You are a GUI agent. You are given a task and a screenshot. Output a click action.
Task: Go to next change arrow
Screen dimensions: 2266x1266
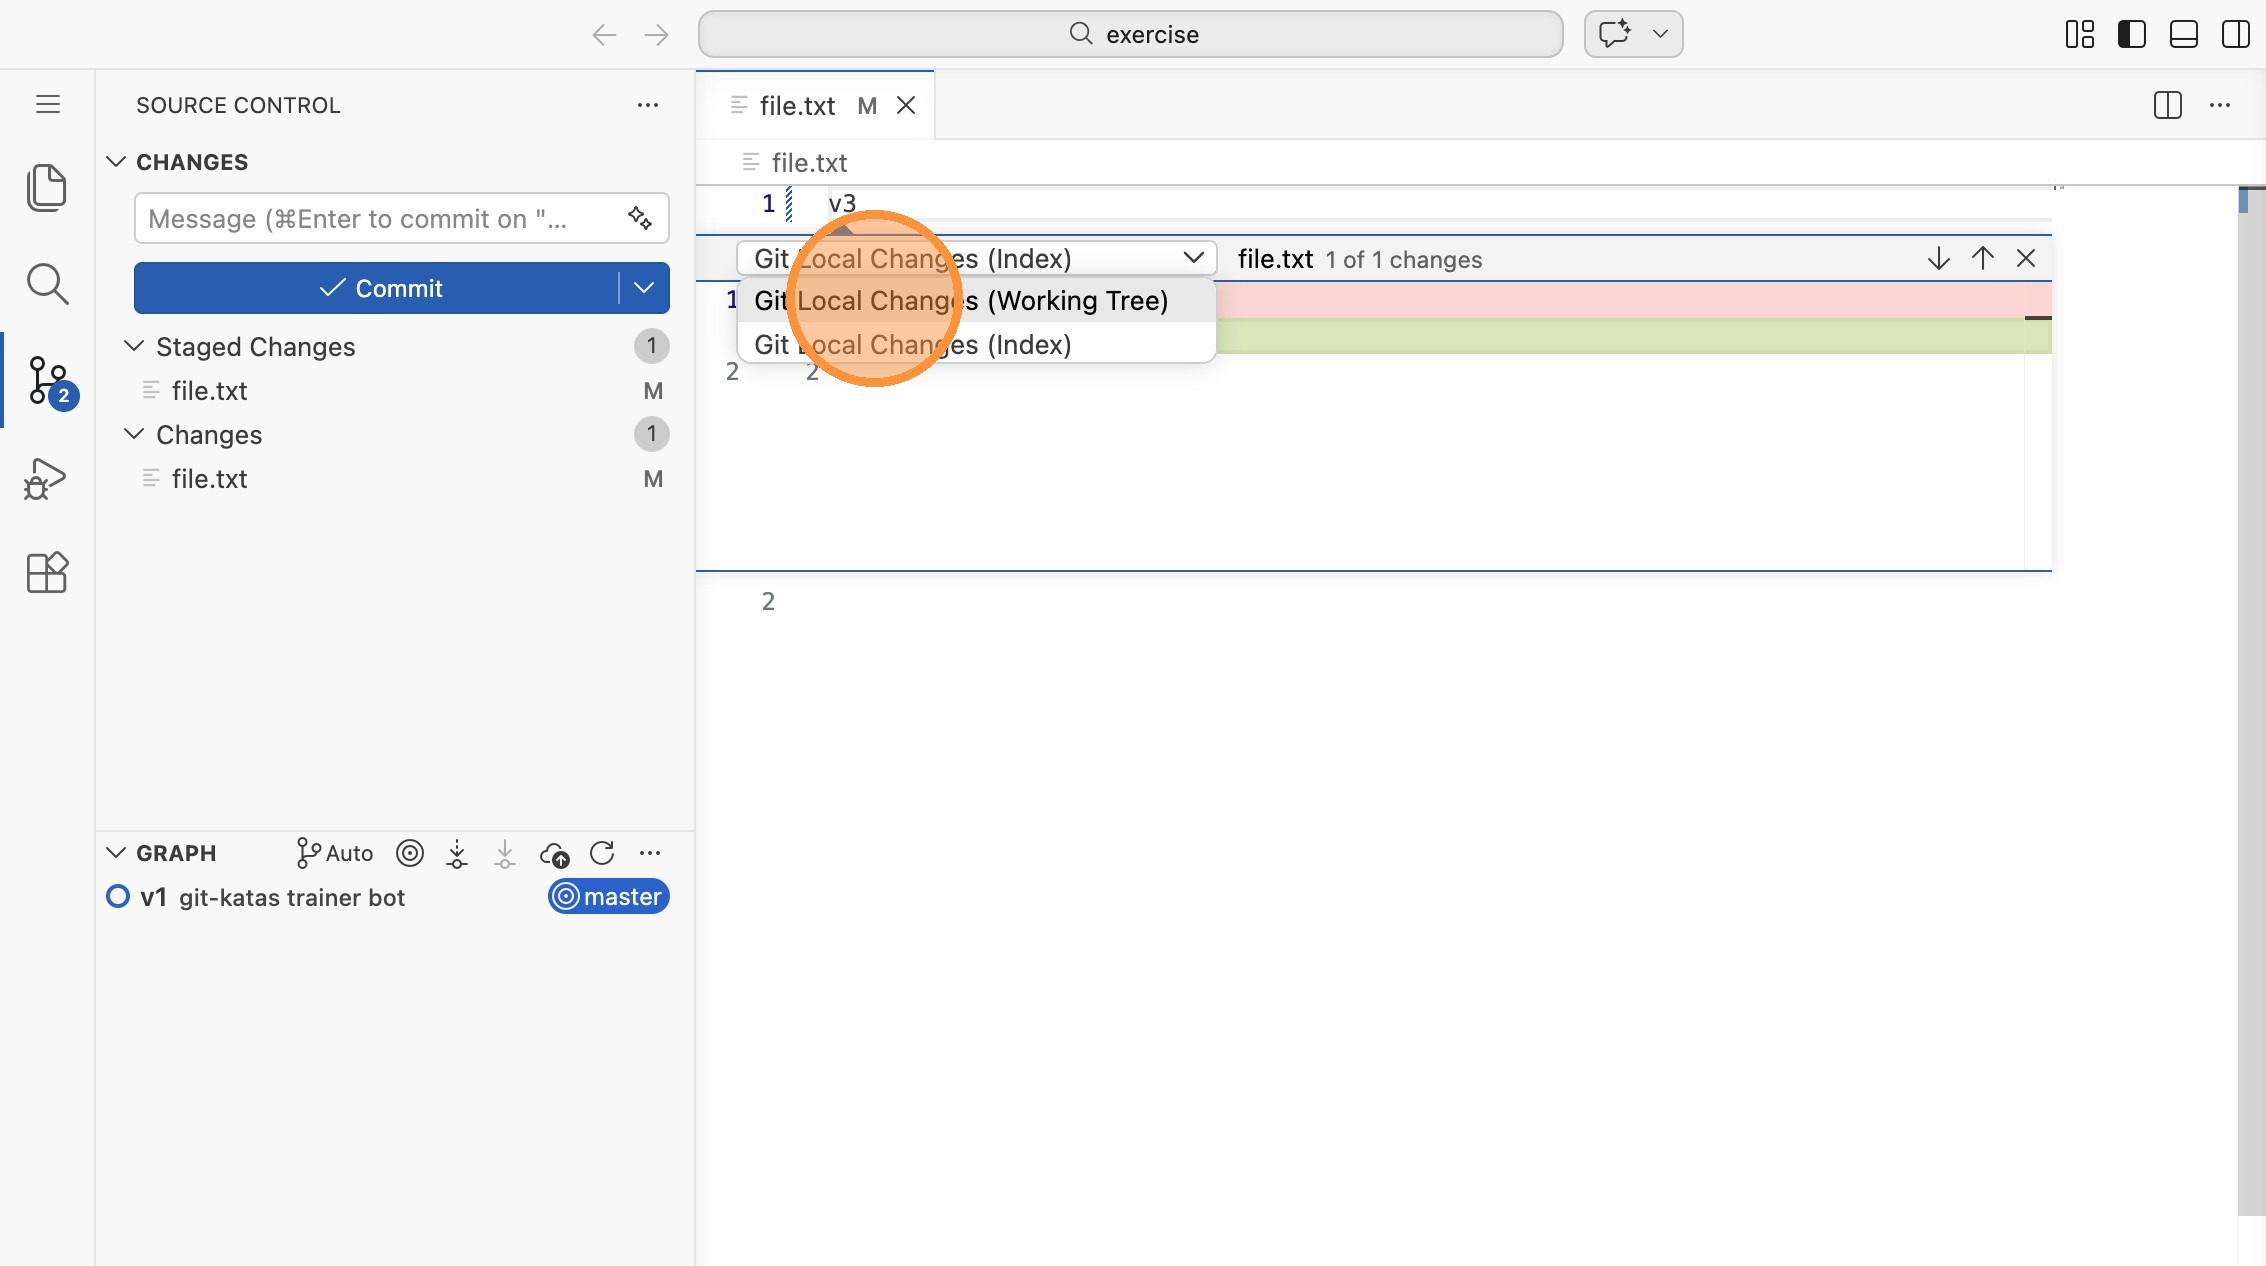pos(1938,259)
